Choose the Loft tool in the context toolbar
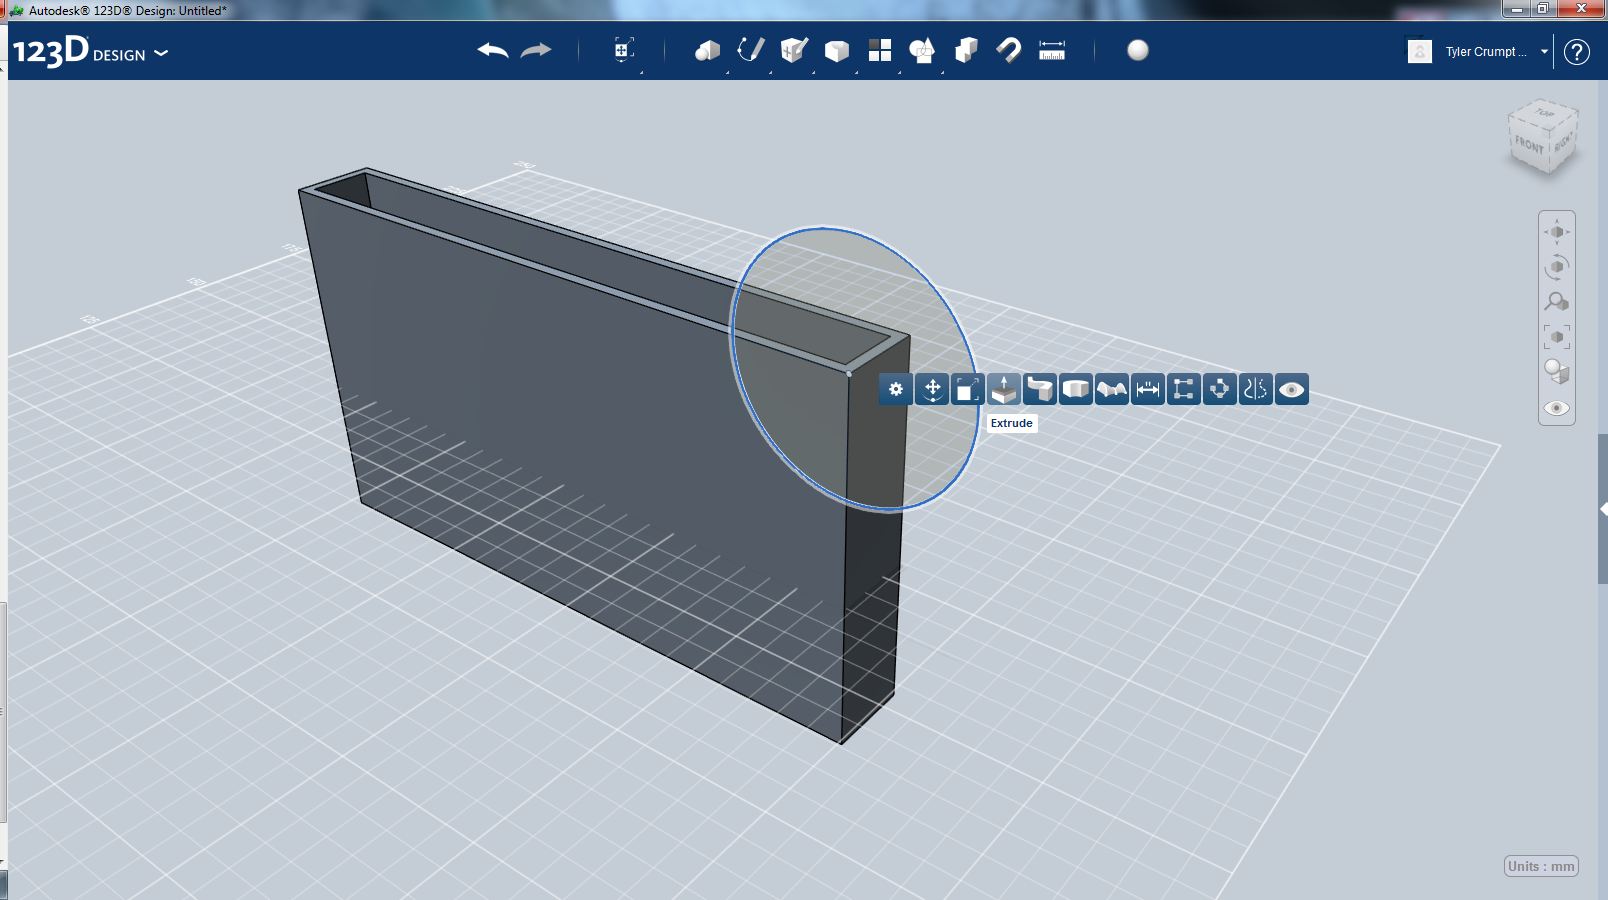Viewport: 1608px width, 900px height. tap(1112, 389)
